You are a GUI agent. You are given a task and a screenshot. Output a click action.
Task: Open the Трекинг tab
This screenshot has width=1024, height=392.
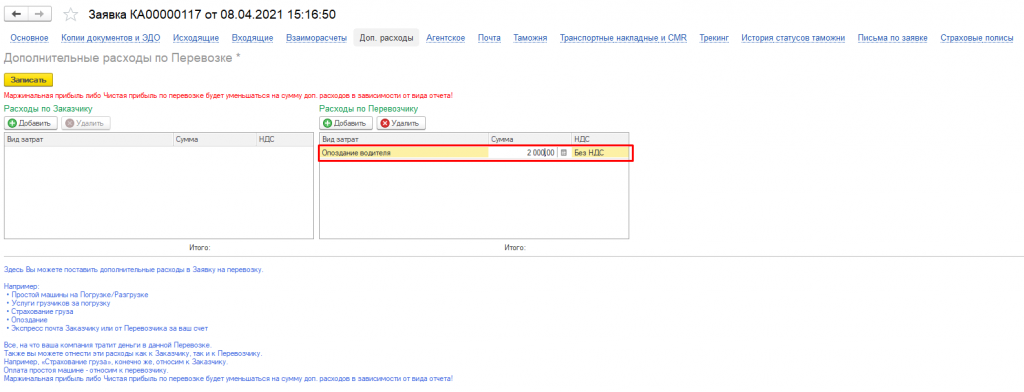(714, 38)
